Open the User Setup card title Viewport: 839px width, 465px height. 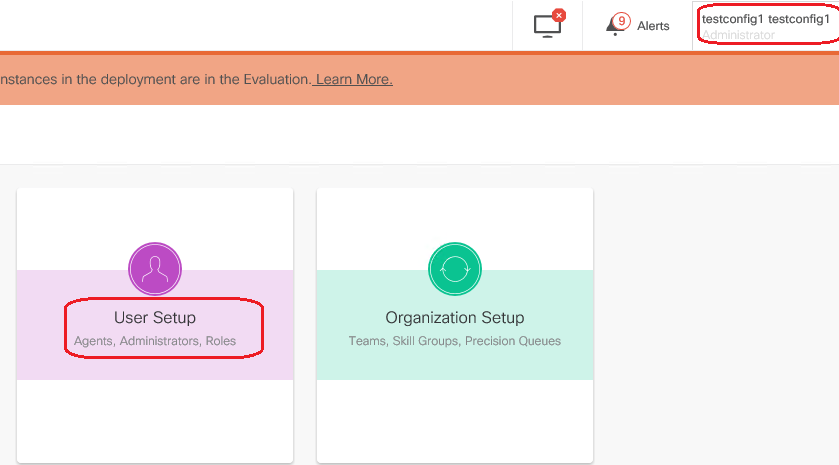click(x=155, y=317)
